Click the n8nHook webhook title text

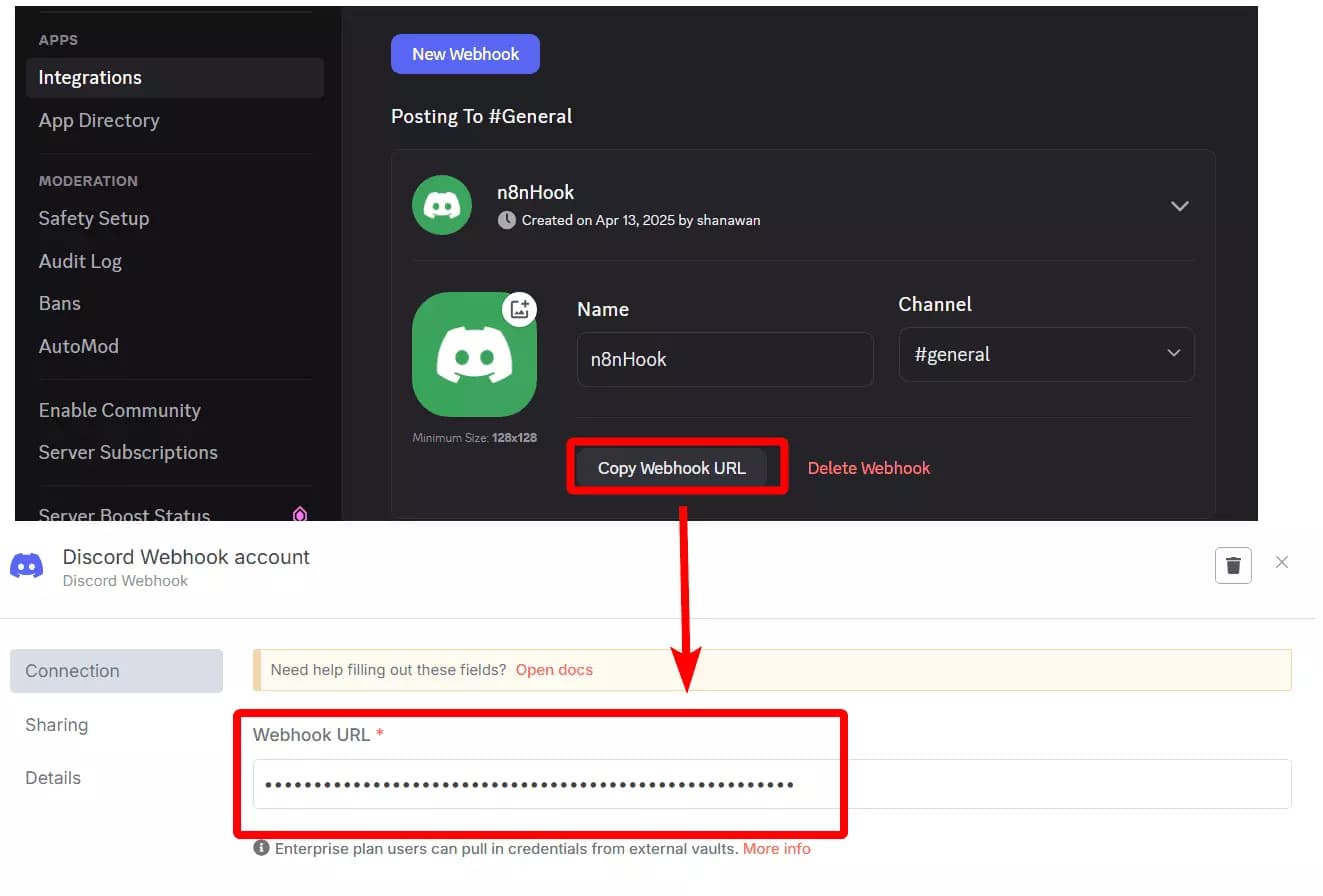536,193
